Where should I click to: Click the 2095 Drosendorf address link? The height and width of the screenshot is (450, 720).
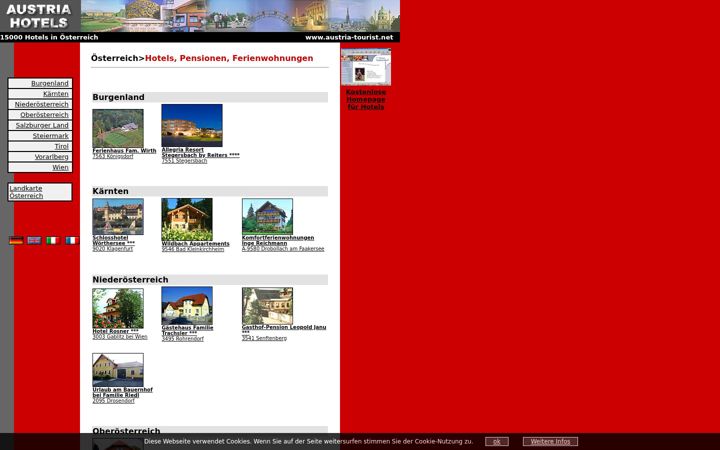(x=114, y=401)
